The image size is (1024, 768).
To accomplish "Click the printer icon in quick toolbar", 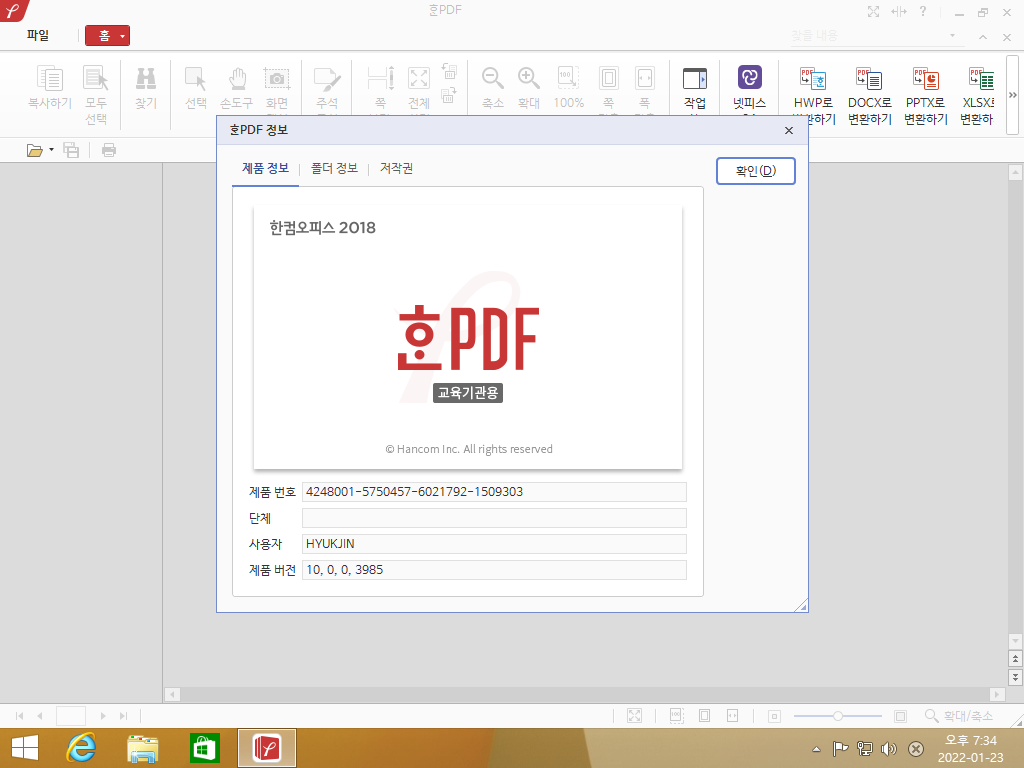I will click(x=109, y=150).
